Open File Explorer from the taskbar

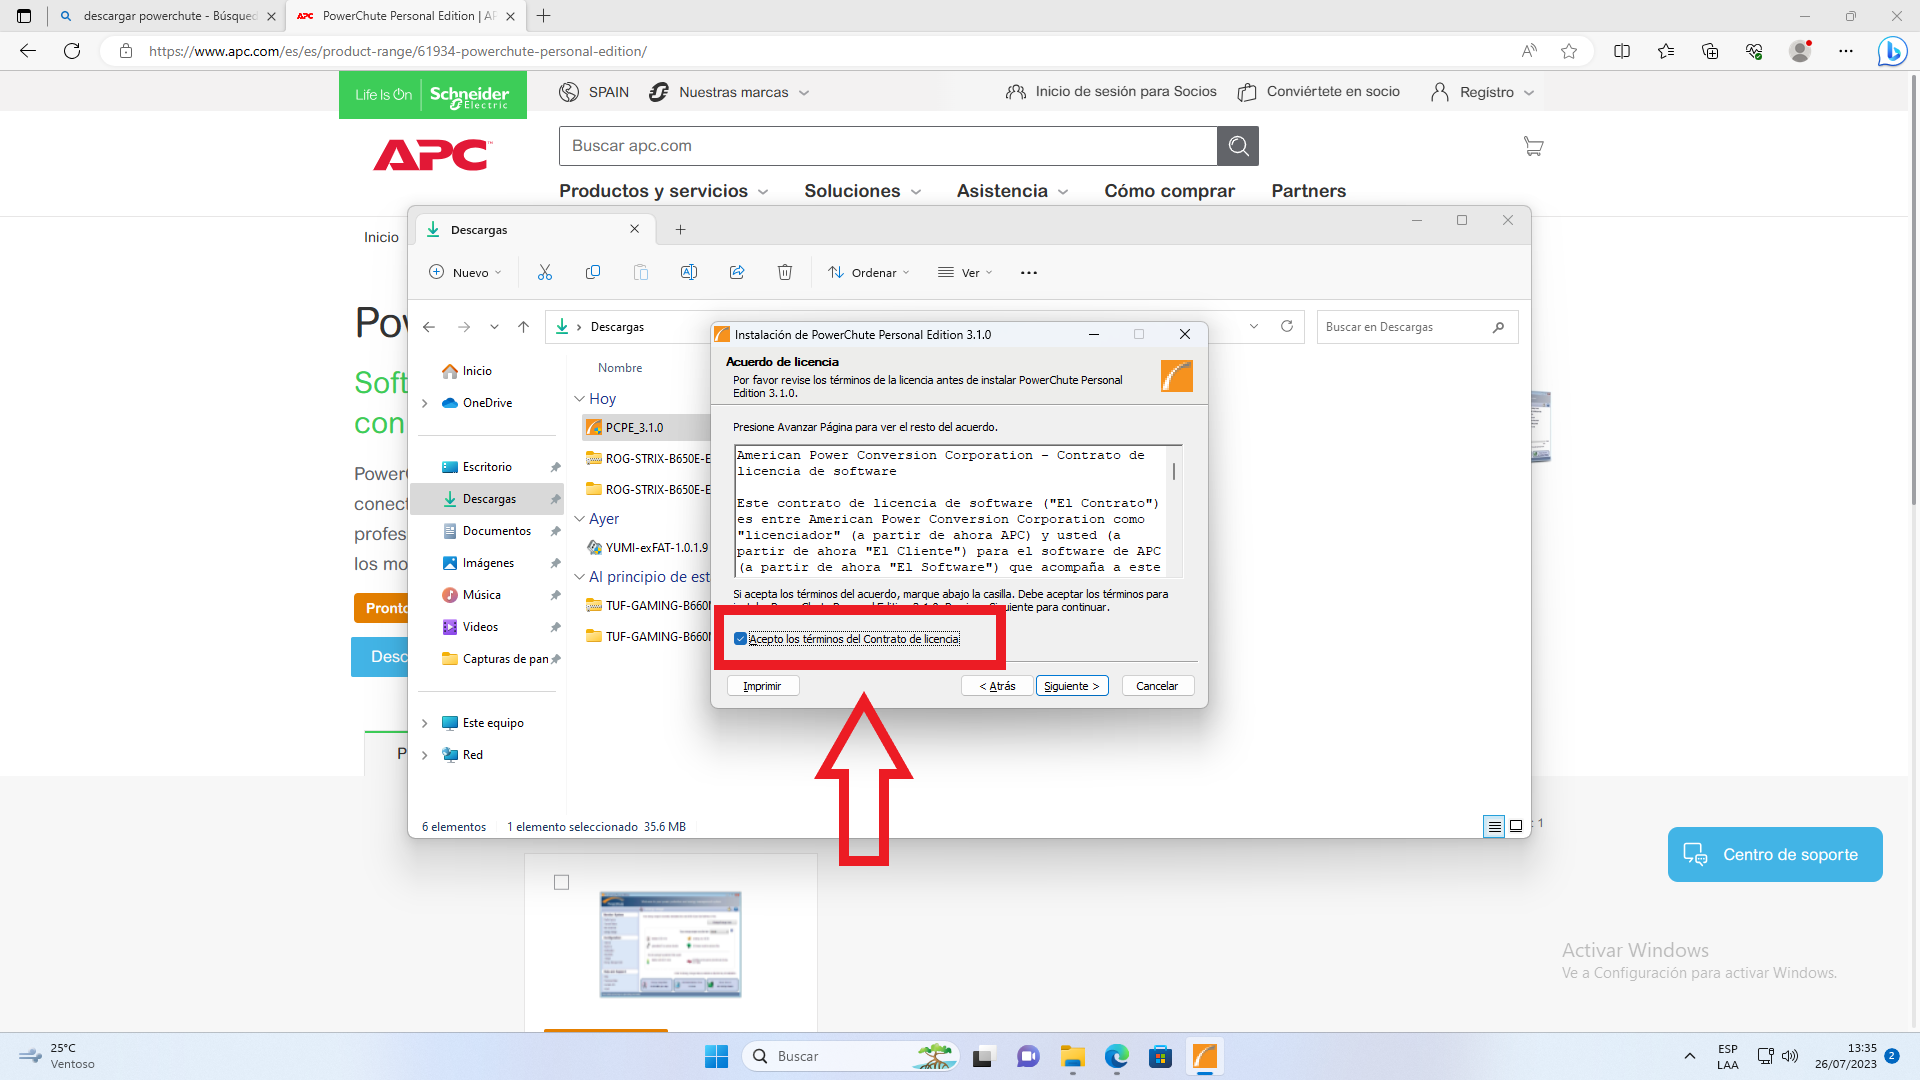click(1073, 1056)
